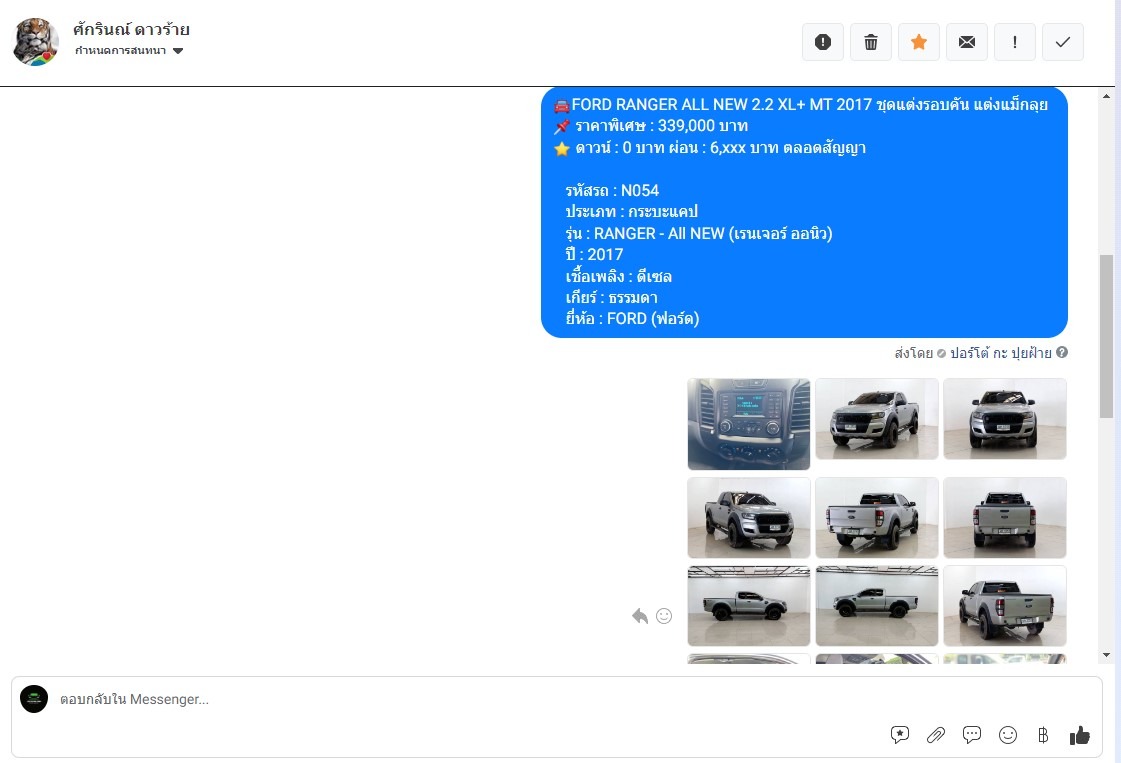Open the dashboard interior photo thumbnail

pos(749,424)
